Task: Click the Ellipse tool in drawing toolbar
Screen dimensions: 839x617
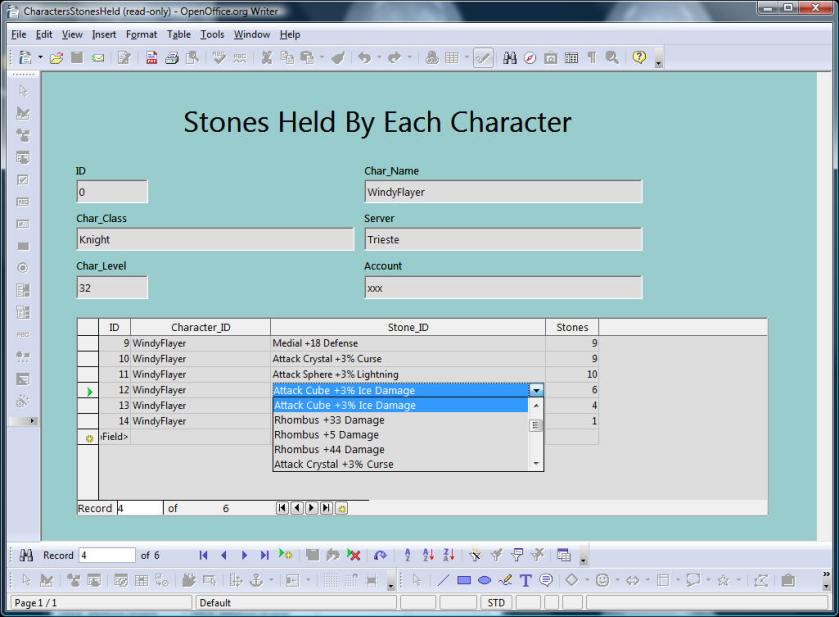Action: (x=484, y=580)
